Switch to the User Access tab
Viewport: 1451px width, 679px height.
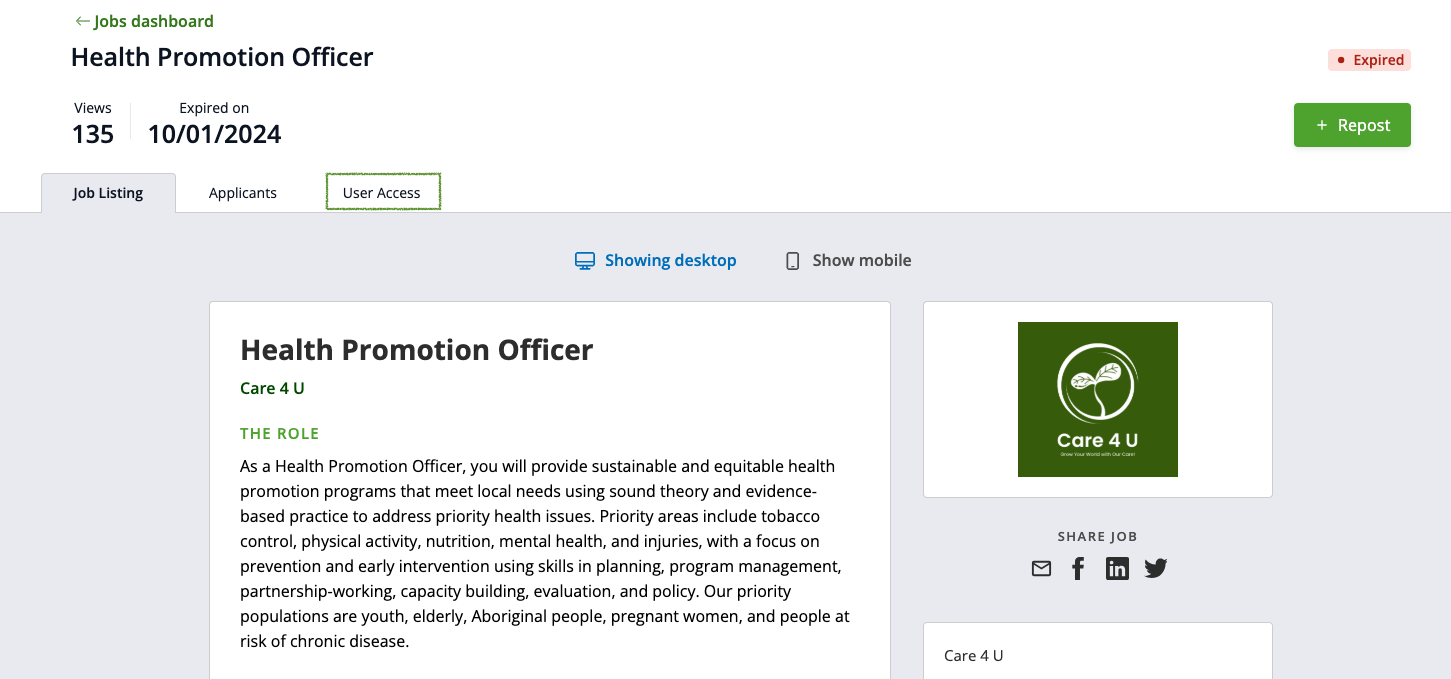(x=382, y=193)
